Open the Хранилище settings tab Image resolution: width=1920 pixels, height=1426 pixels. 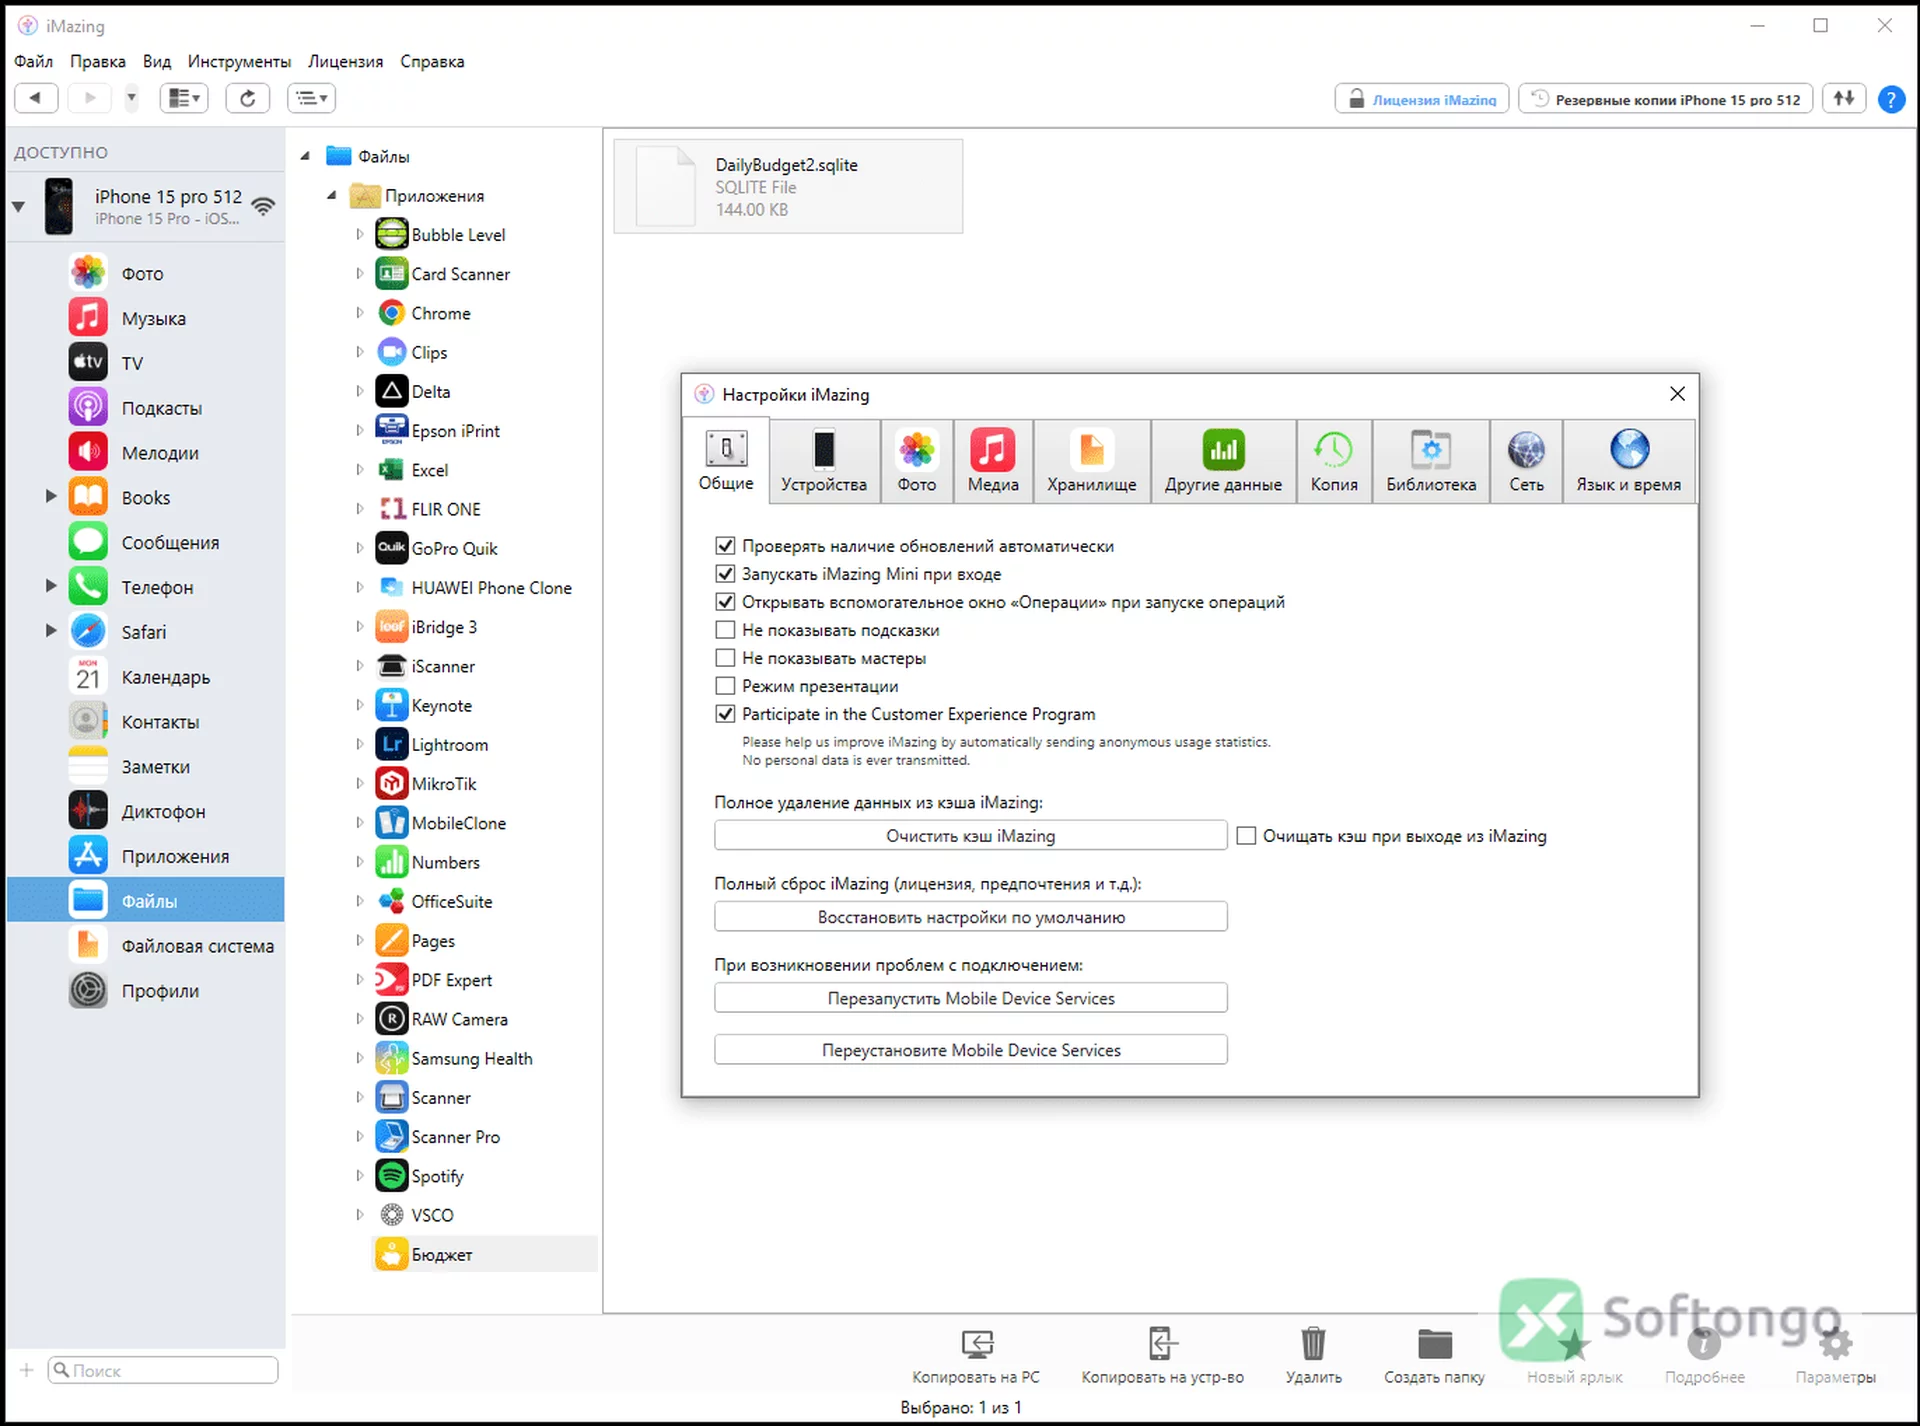pyautogui.click(x=1091, y=461)
